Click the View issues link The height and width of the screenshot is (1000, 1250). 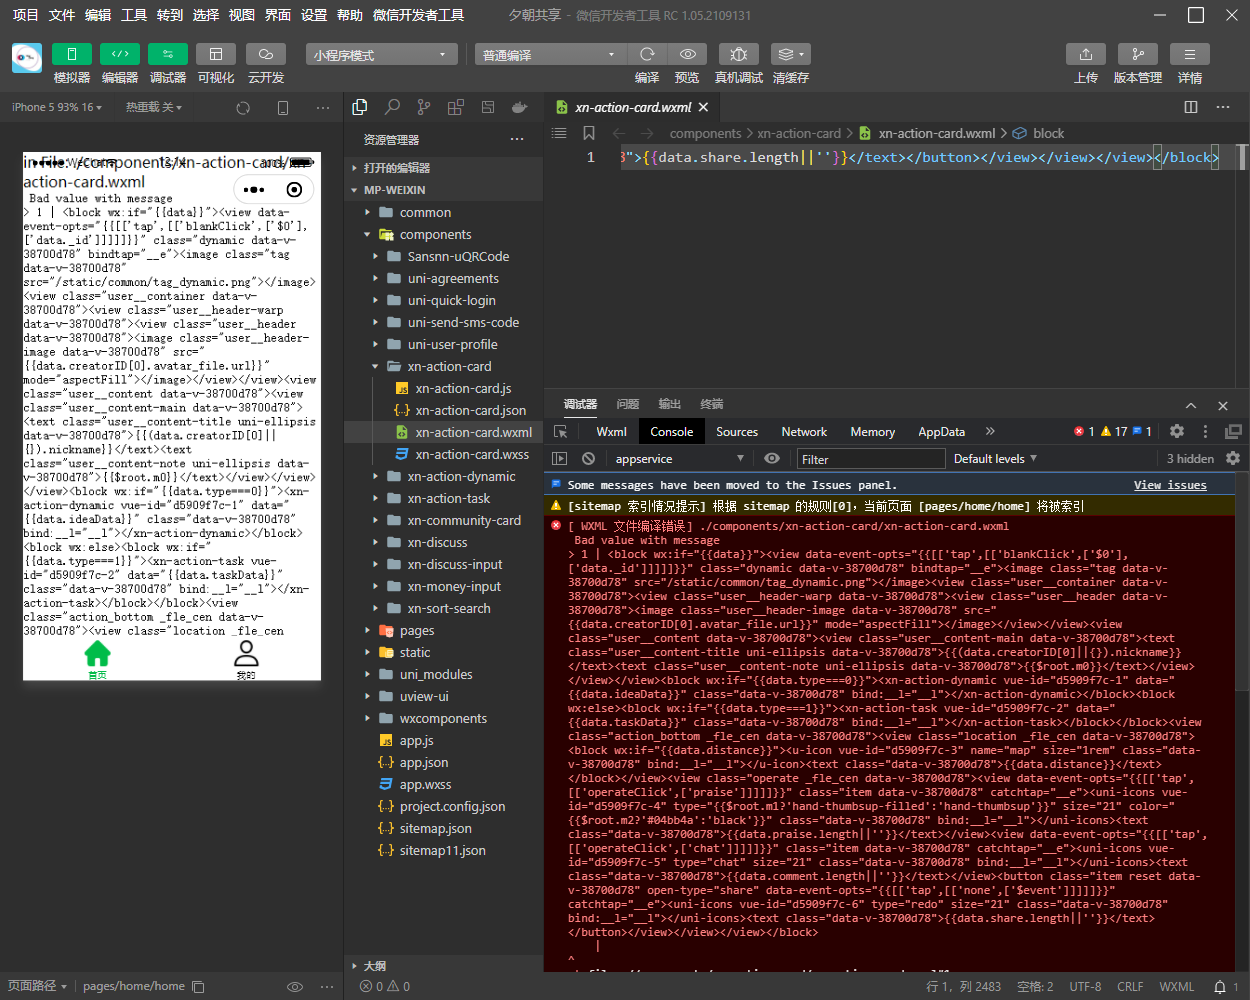point(1170,485)
